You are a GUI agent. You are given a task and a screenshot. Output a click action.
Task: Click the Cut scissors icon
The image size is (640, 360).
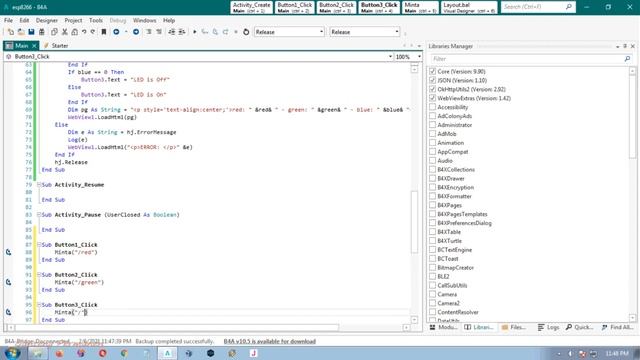64,32
